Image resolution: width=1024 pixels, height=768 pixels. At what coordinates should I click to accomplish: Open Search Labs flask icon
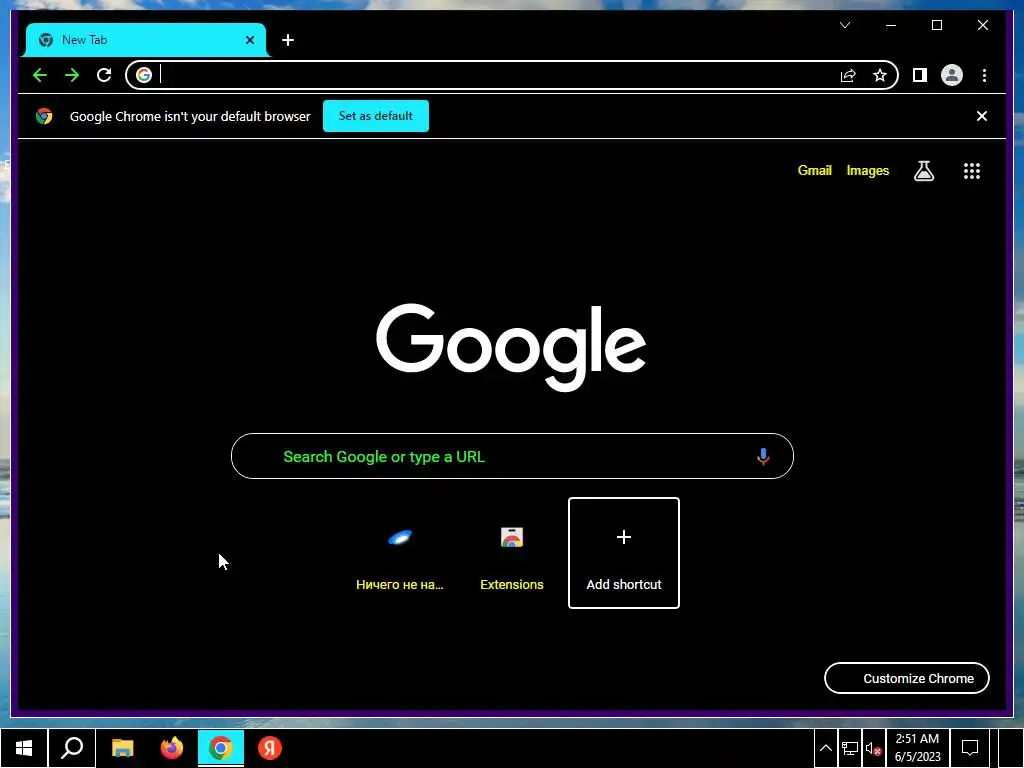[x=923, y=170]
